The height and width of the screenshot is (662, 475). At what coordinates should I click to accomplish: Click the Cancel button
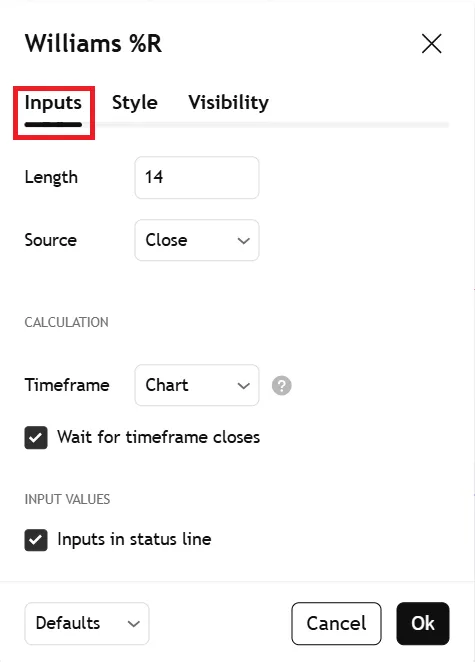[337, 624]
